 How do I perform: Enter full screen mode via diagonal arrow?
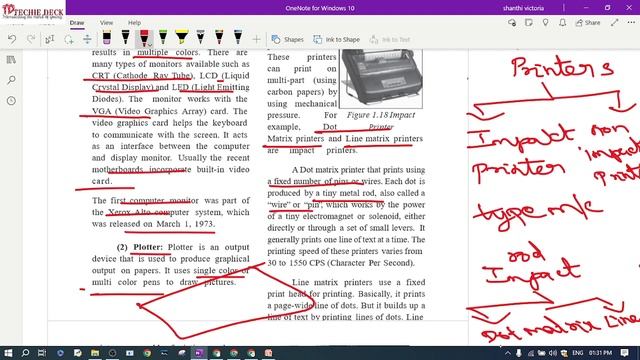(x=615, y=23)
